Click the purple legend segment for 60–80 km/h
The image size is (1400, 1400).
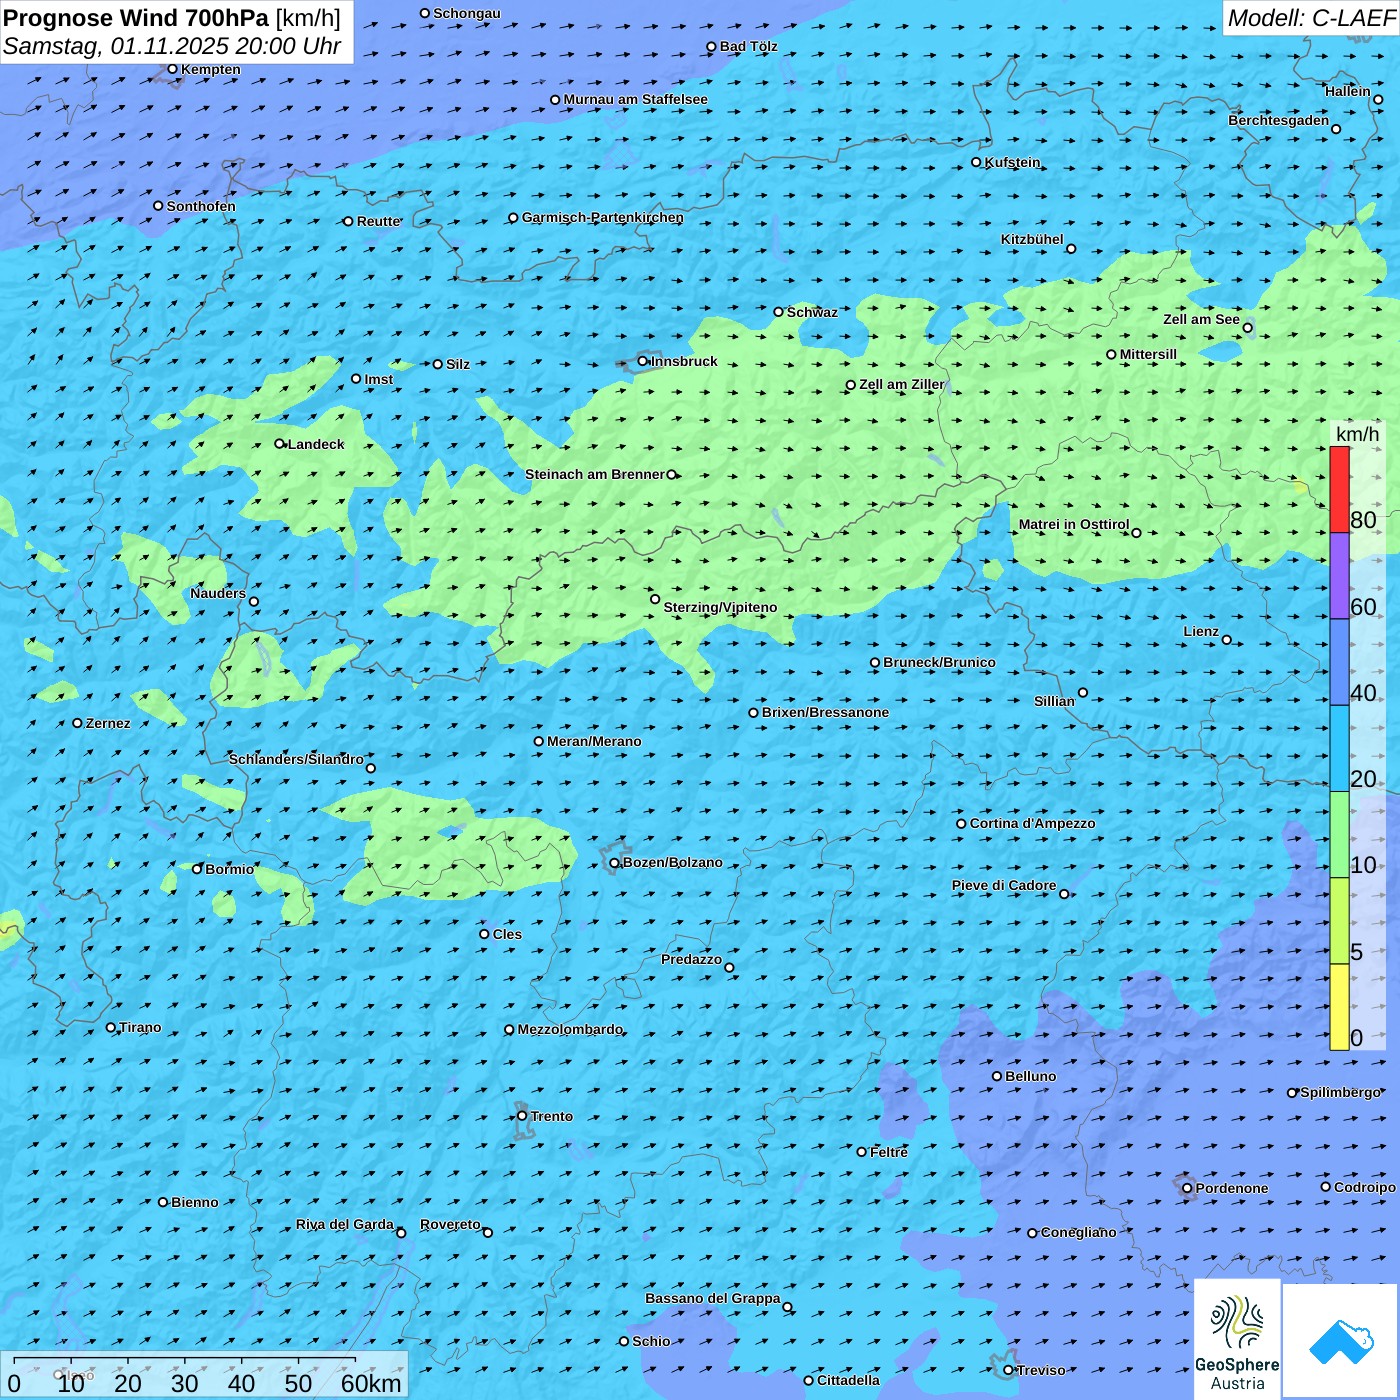[x=1339, y=575]
